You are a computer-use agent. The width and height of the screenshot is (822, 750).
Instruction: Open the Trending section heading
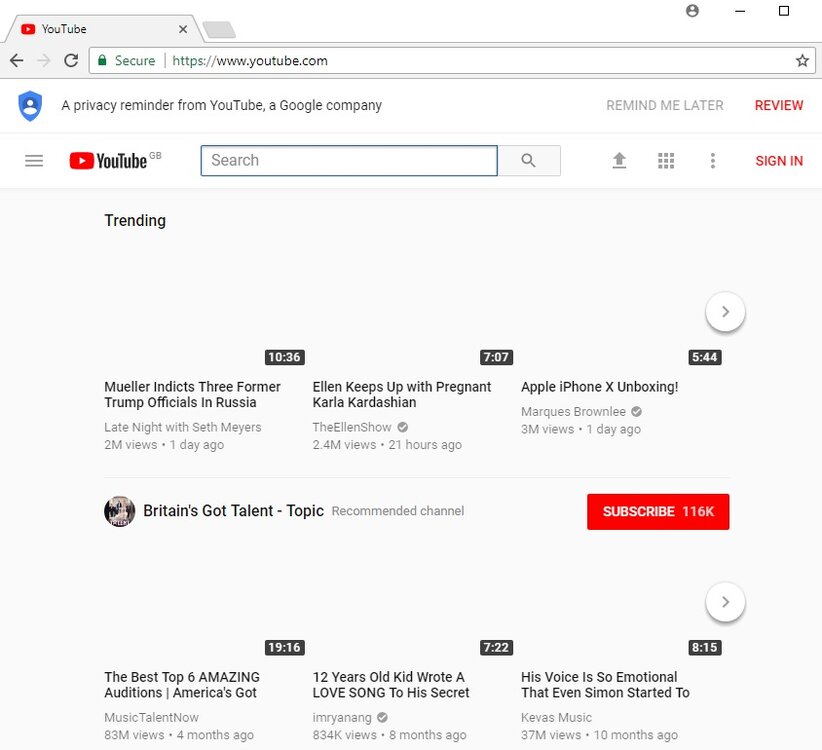135,221
